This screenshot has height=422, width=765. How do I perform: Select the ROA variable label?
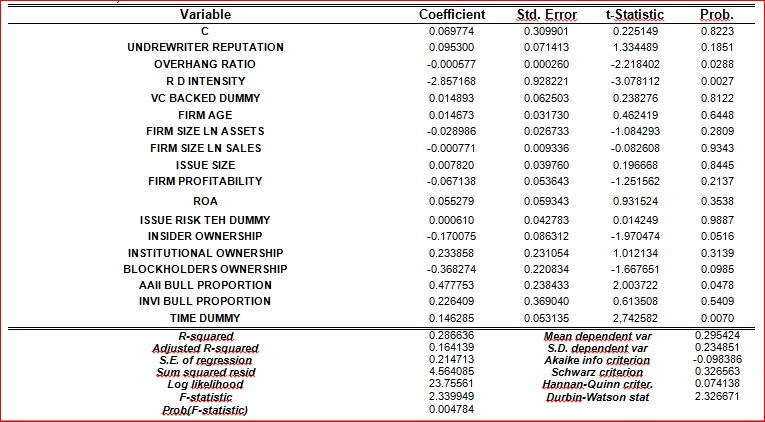click(205, 201)
